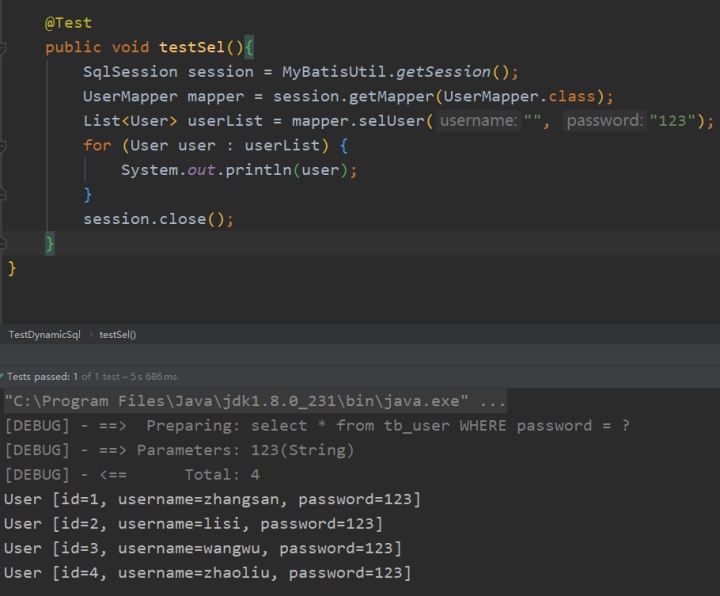Click the method end fold marker
The height and width of the screenshot is (596, 720).
(2, 243)
